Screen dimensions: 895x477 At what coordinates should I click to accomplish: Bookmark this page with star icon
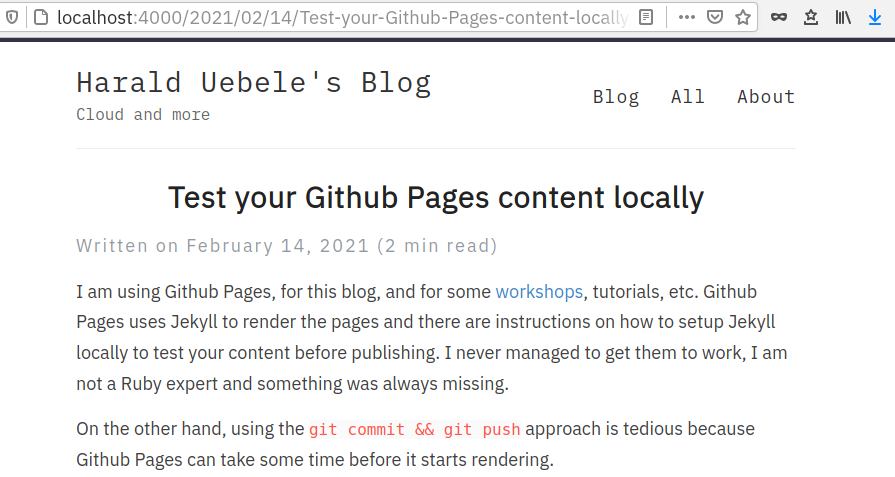(743, 18)
